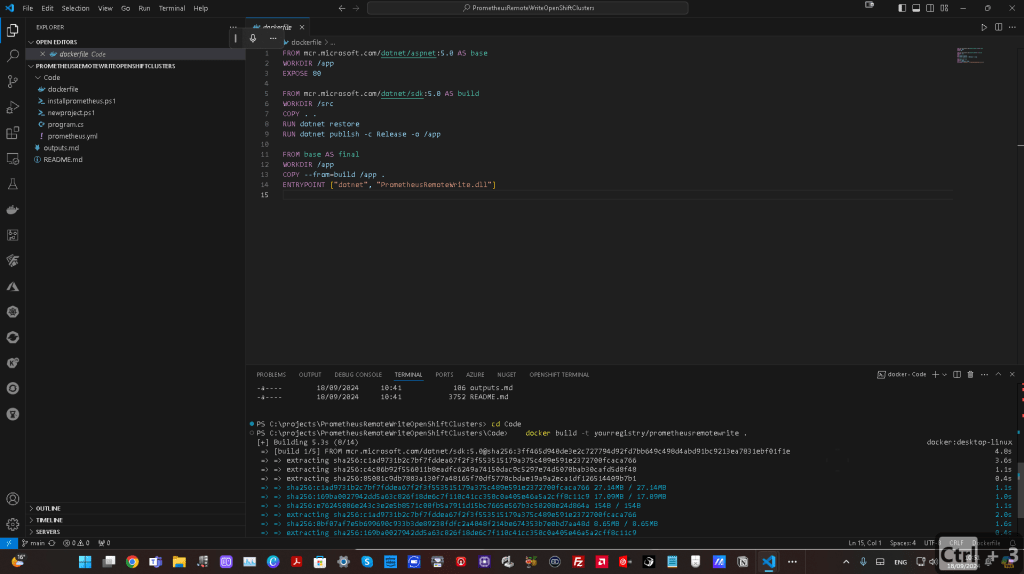Open the Terminal menu
Image resolution: width=1024 pixels, height=574 pixels.
(172, 8)
